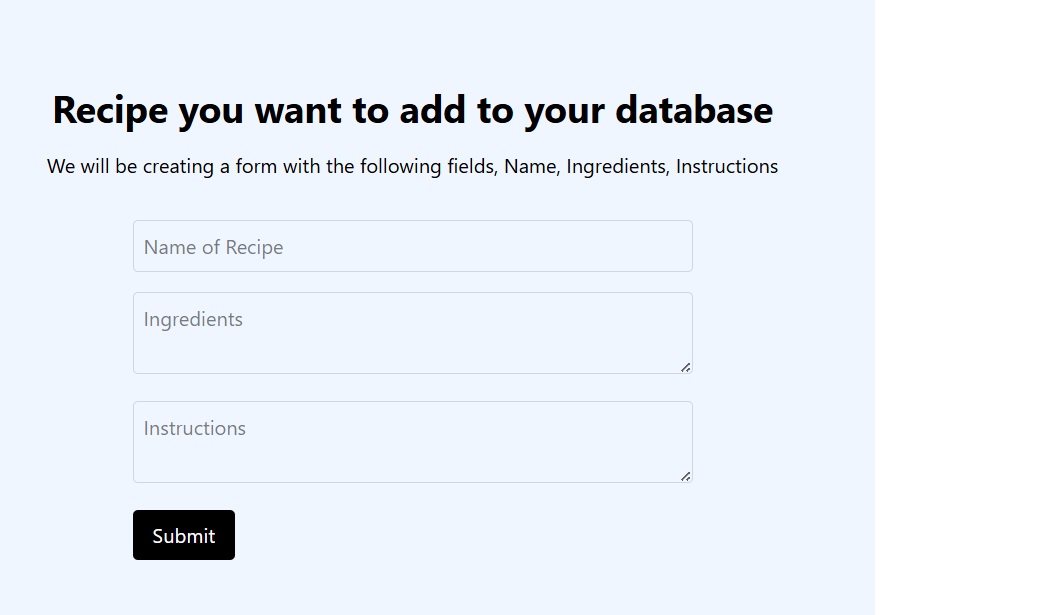Click "Name," in the description sentence
Image resolution: width=1039 pixels, height=615 pixels.
coord(531,167)
